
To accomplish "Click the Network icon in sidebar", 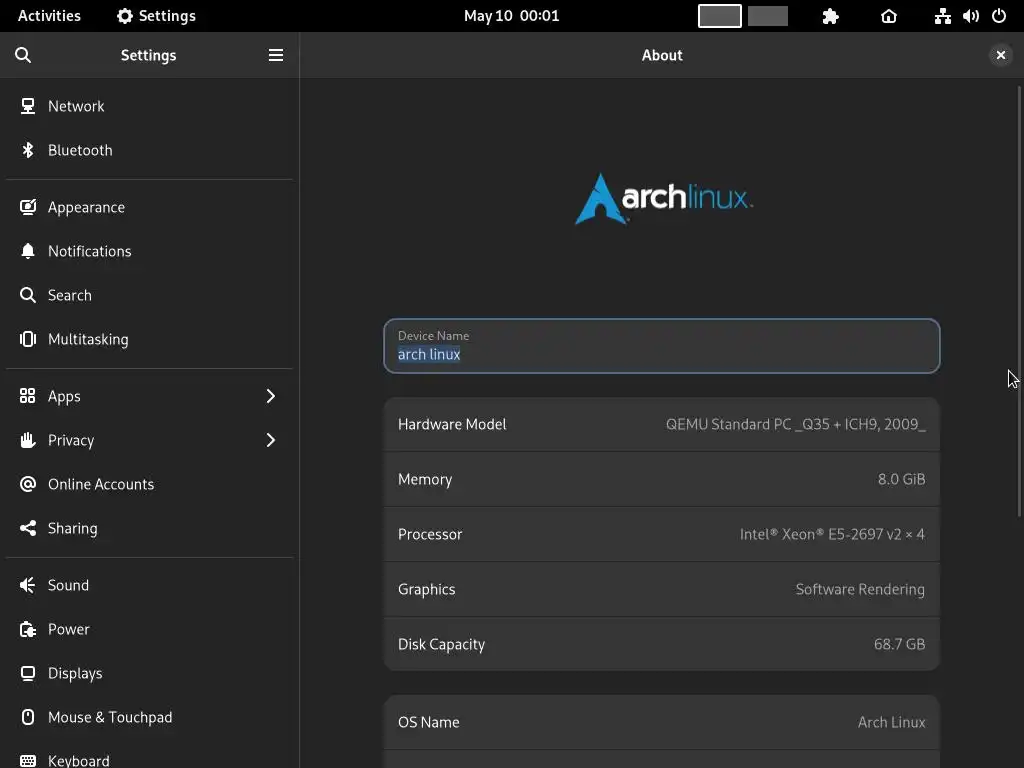I will coord(27,106).
